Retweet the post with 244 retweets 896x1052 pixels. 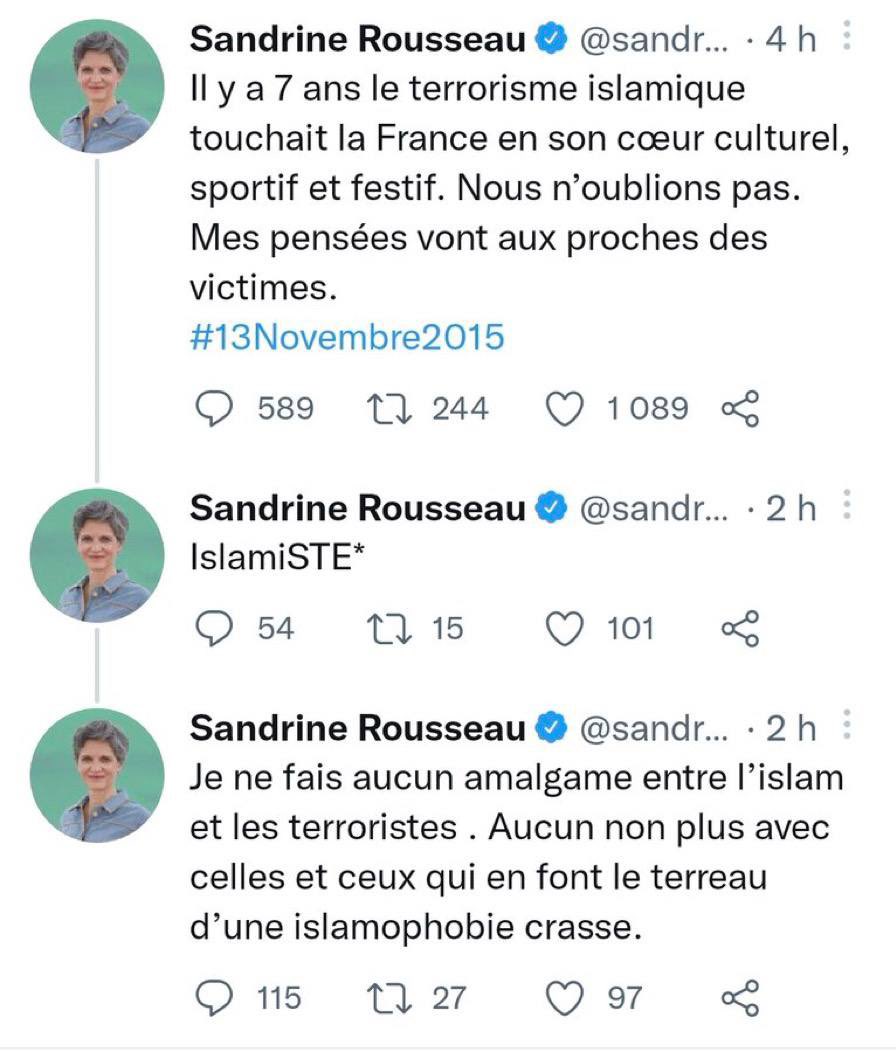389,409
